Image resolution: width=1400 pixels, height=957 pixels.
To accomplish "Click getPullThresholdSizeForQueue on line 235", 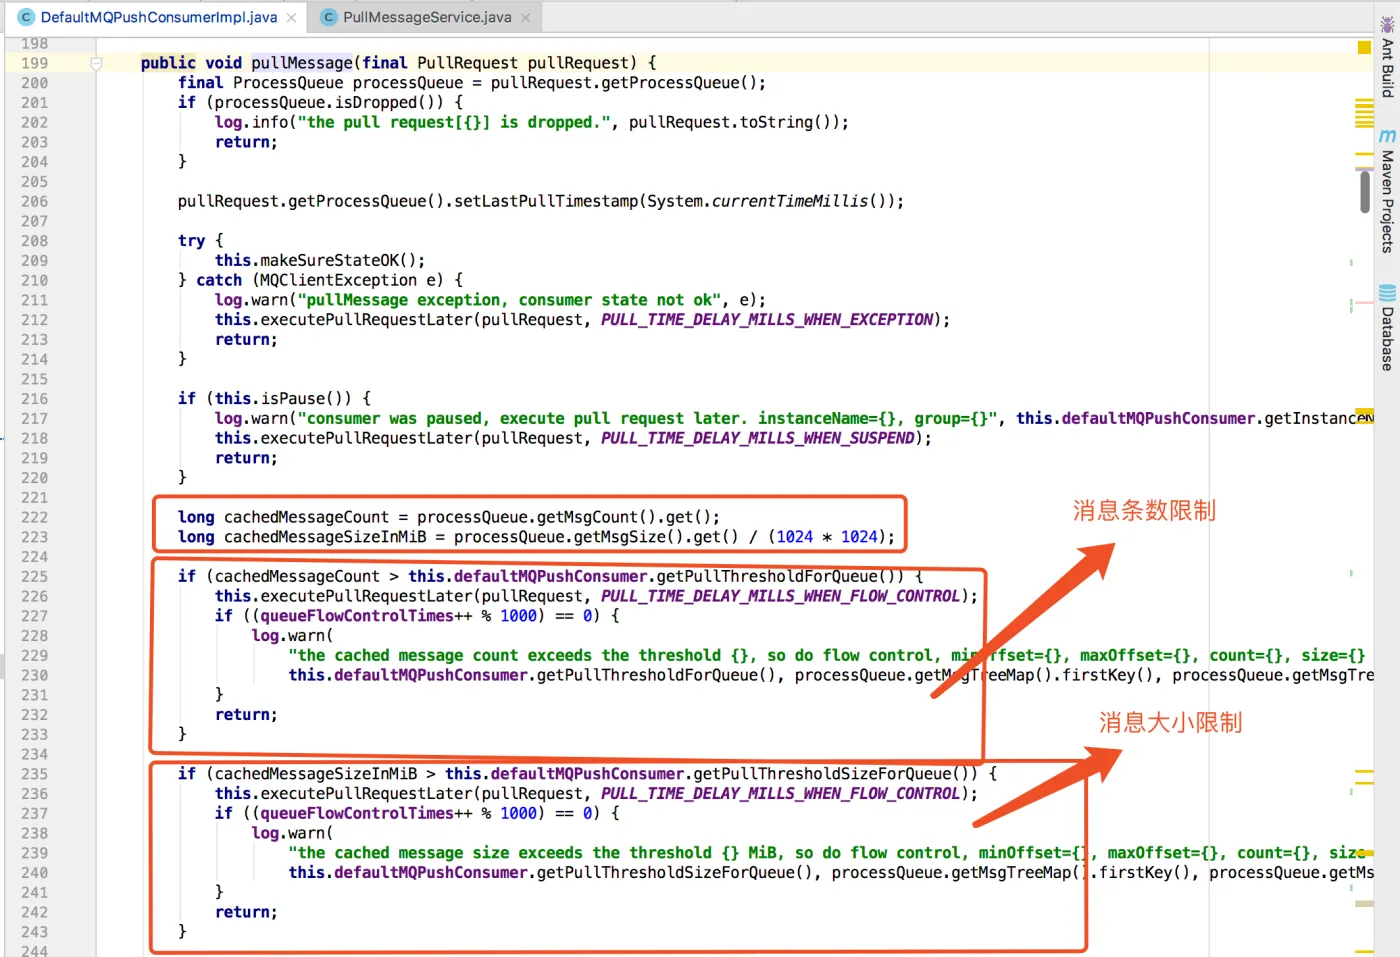I will pos(822,774).
